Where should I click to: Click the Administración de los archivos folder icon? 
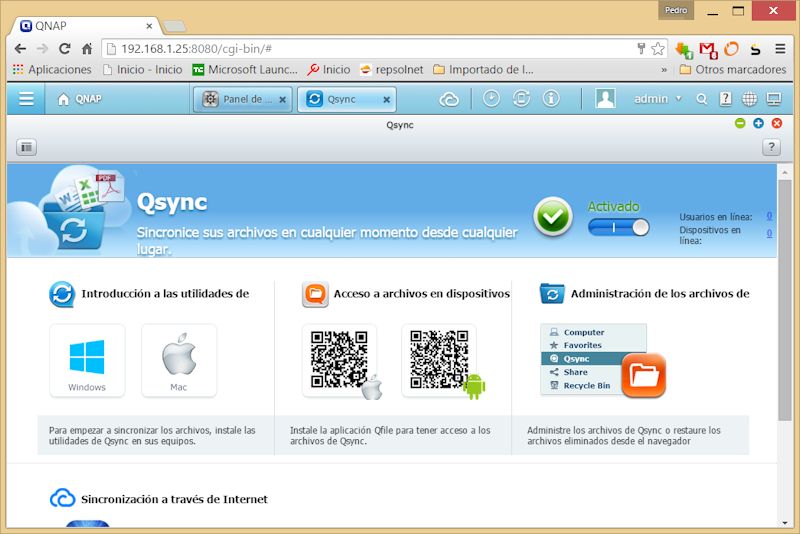click(552, 294)
